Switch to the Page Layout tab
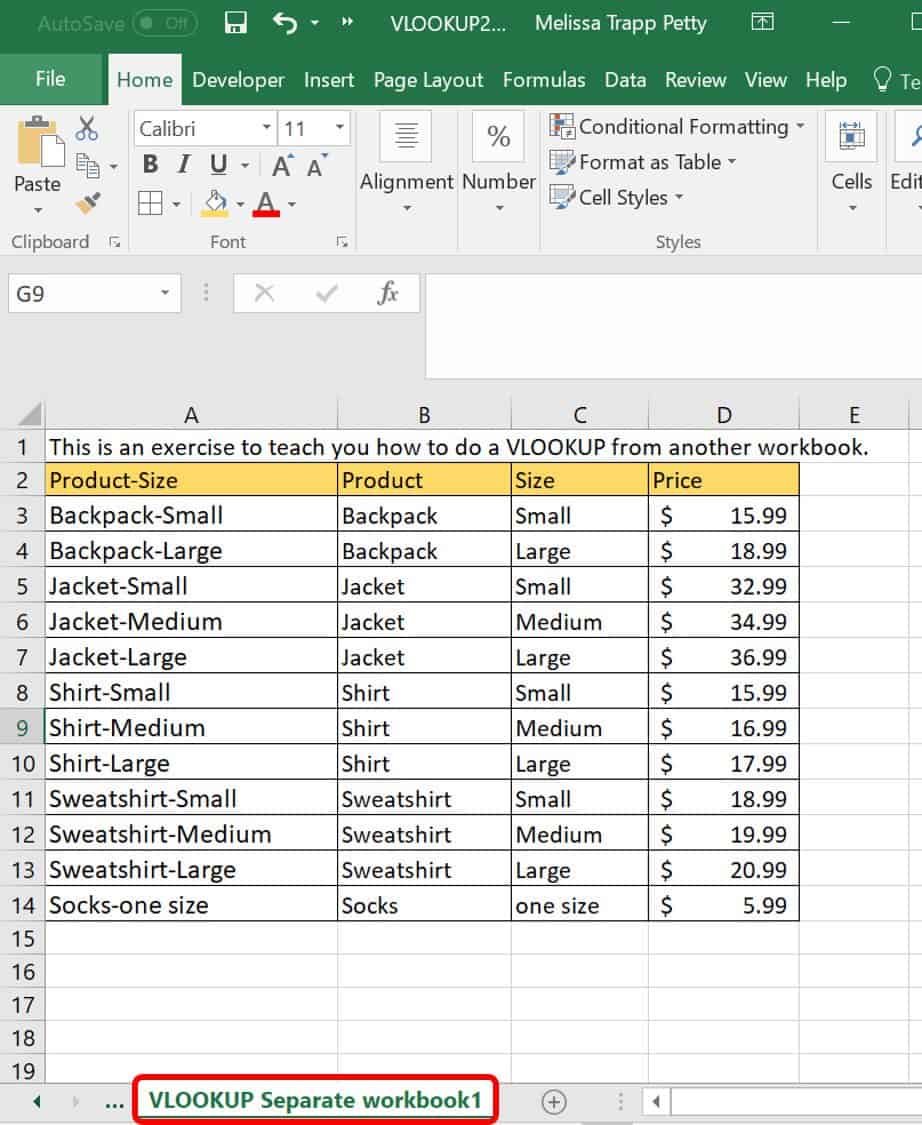The width and height of the screenshot is (922, 1125). click(x=428, y=80)
